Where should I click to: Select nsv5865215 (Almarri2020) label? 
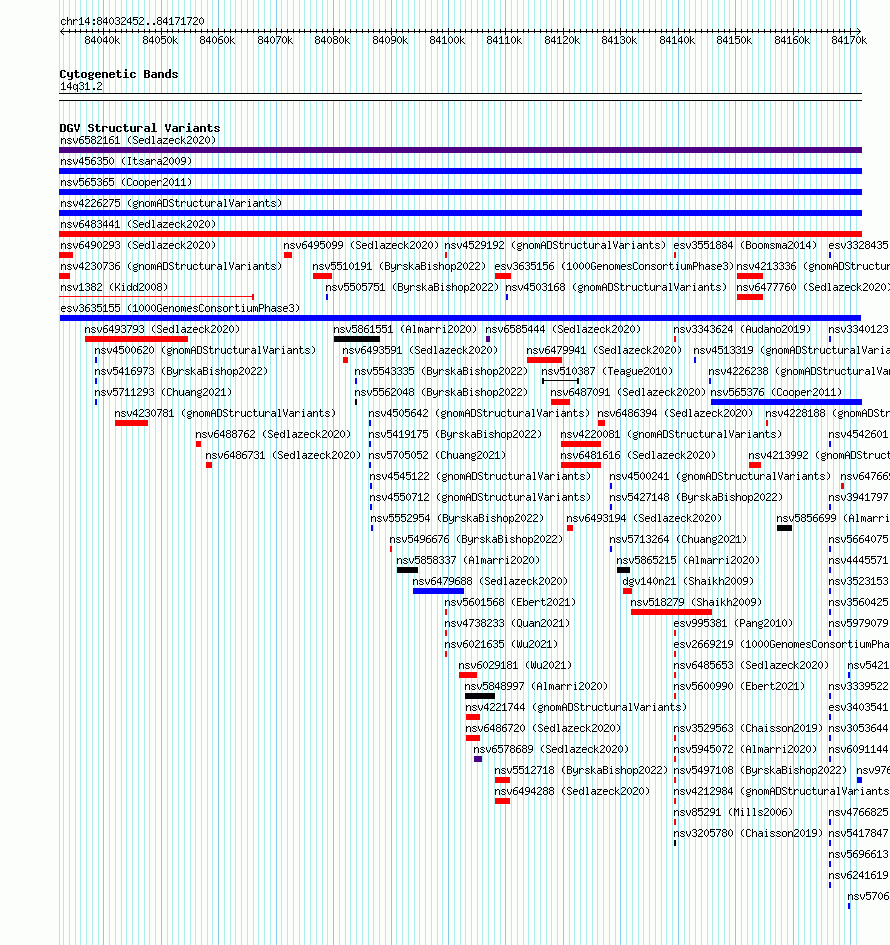(688, 560)
